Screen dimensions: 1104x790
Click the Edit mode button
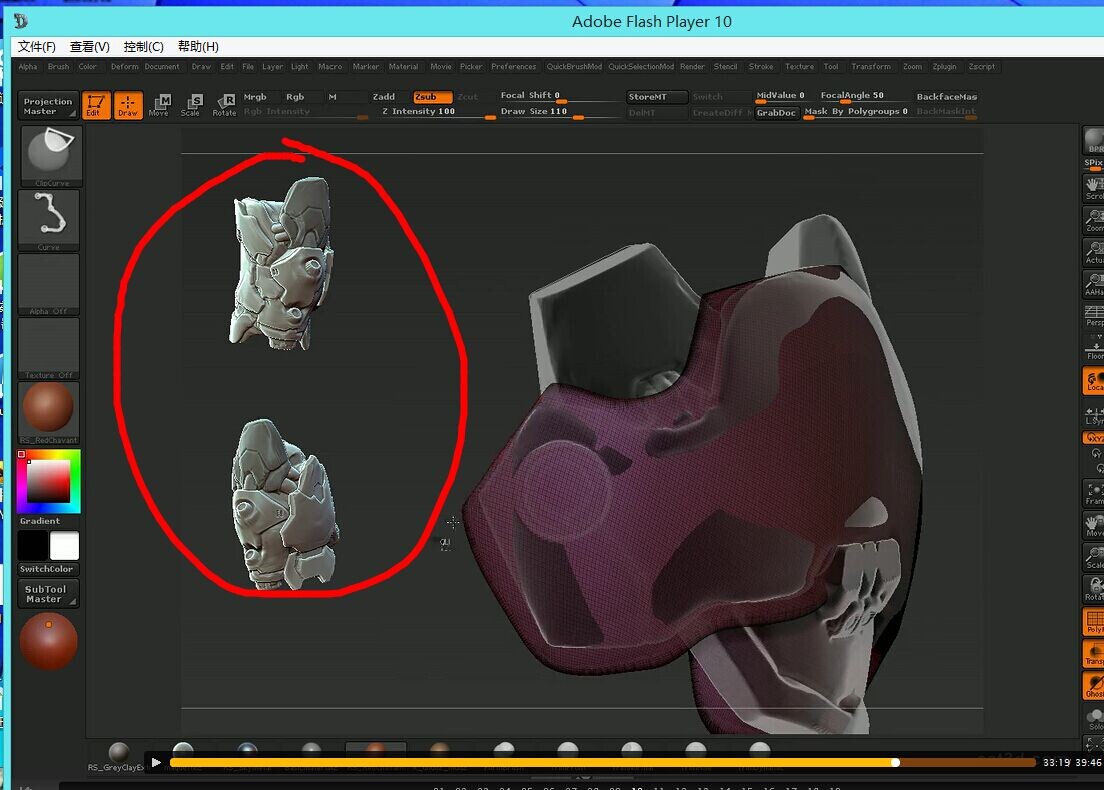pos(96,105)
